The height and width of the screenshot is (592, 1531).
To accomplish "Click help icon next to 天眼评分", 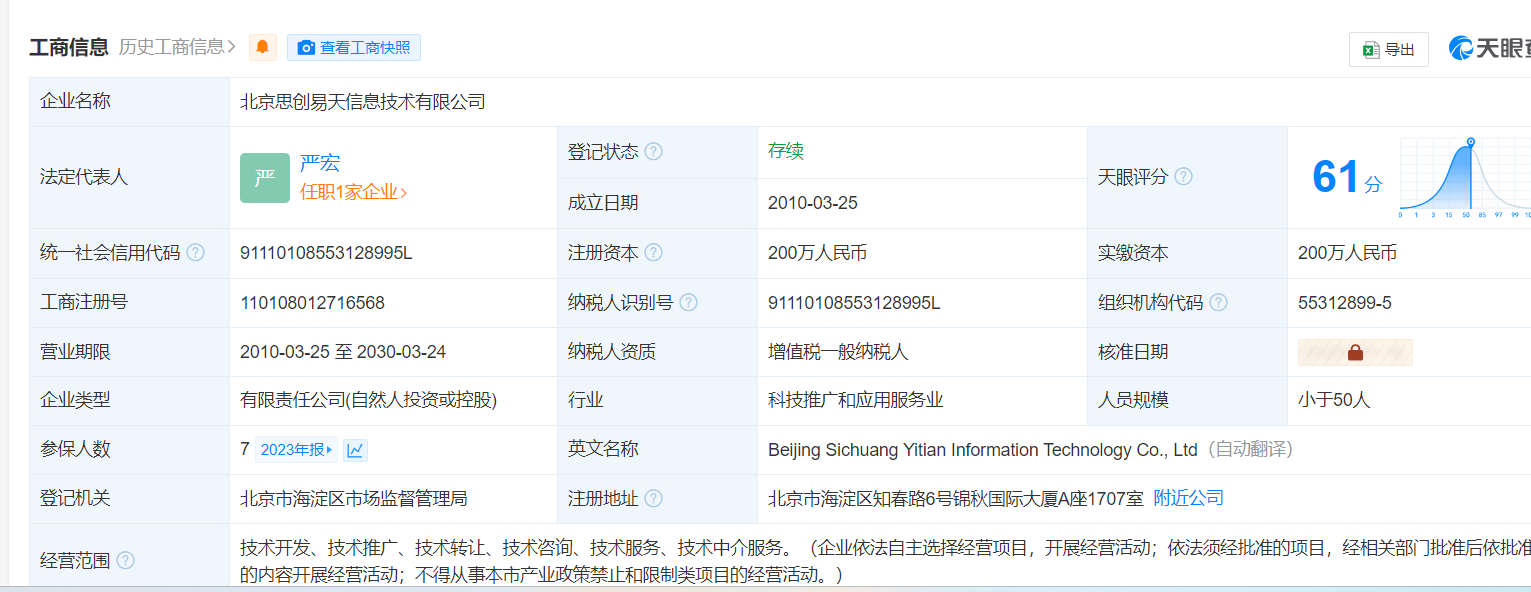I will [1183, 176].
